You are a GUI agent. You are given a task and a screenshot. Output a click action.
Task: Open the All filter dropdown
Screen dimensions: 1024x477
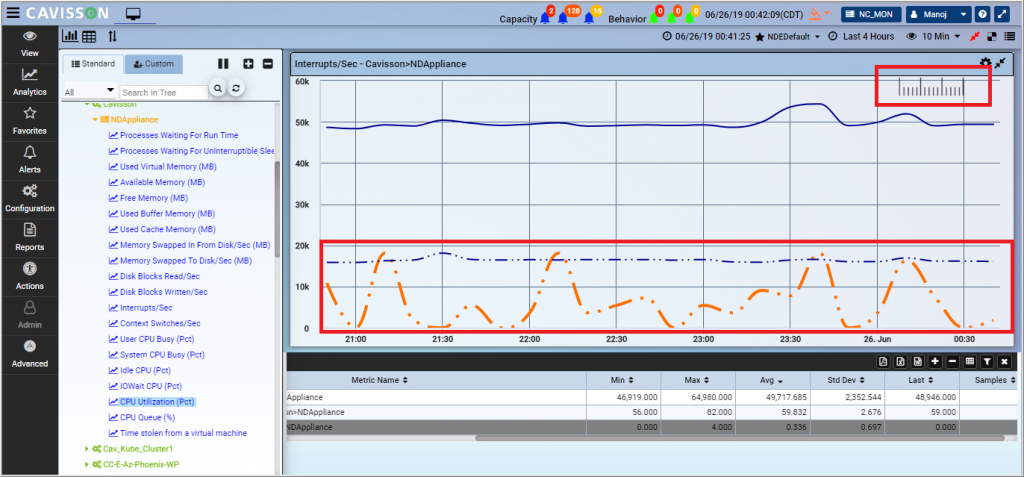click(x=89, y=91)
